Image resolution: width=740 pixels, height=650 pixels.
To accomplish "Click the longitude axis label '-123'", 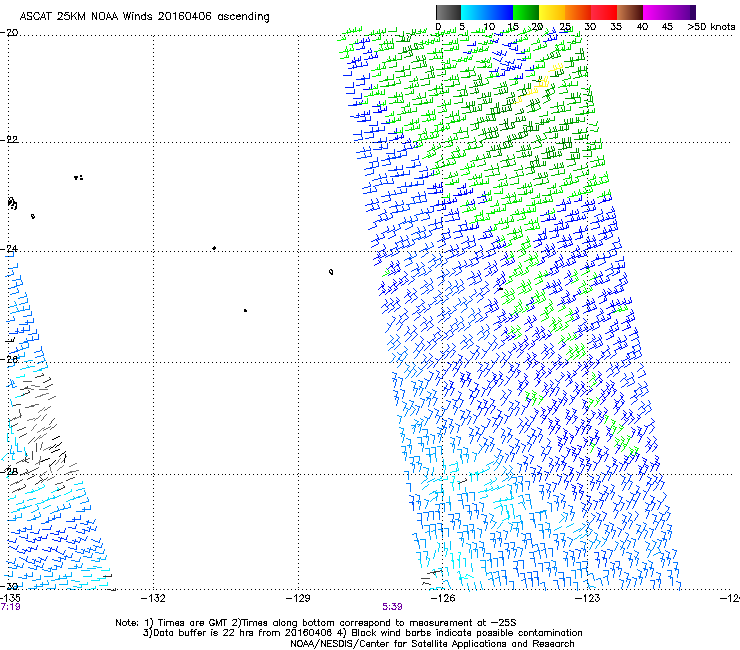I will tap(587, 598).
